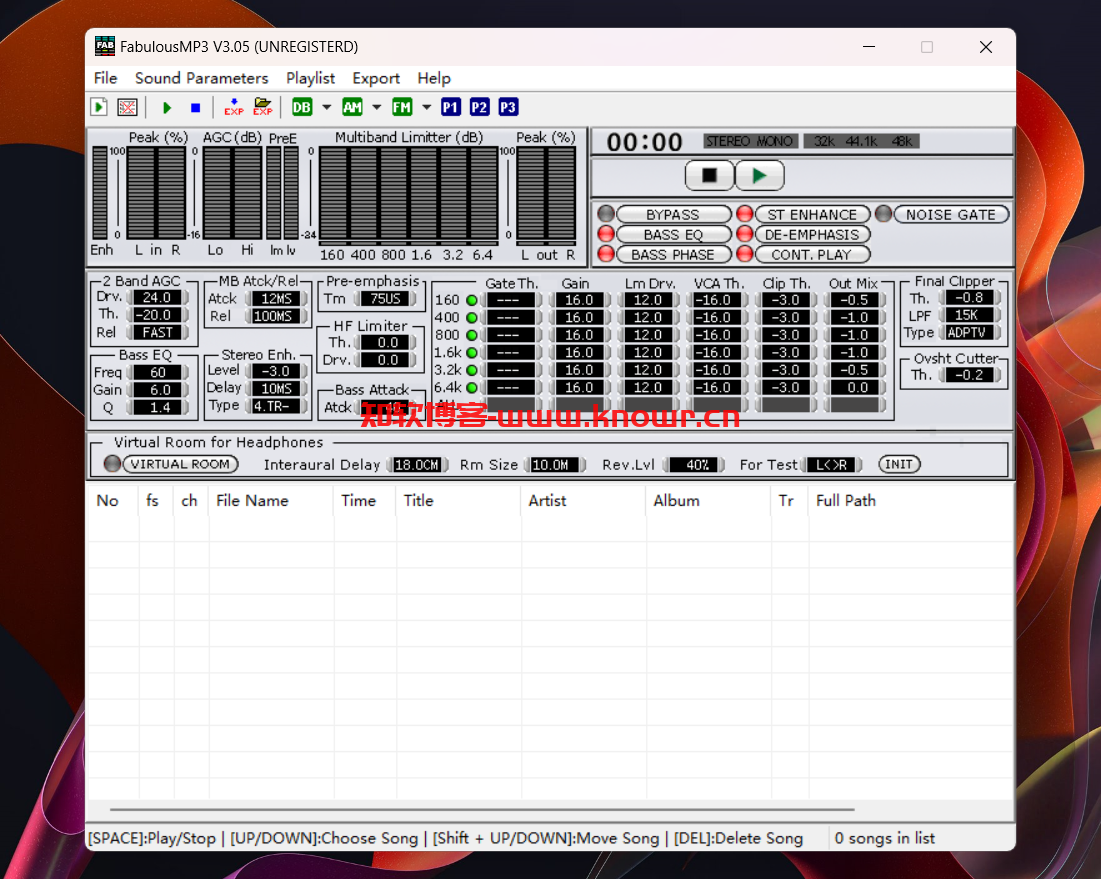Change Pre-emphasis Tm 75US selector
Screen dimensions: 1101x879
(385, 298)
